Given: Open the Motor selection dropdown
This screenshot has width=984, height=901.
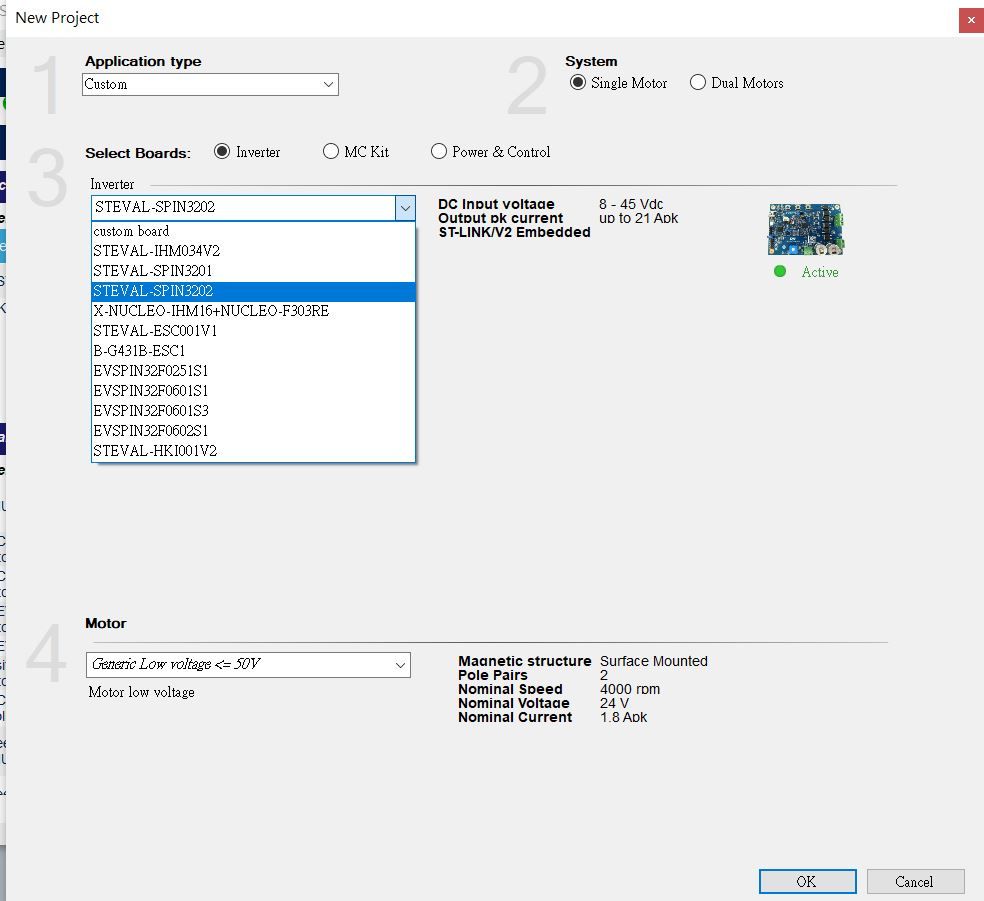Looking at the screenshot, I should tap(249, 665).
